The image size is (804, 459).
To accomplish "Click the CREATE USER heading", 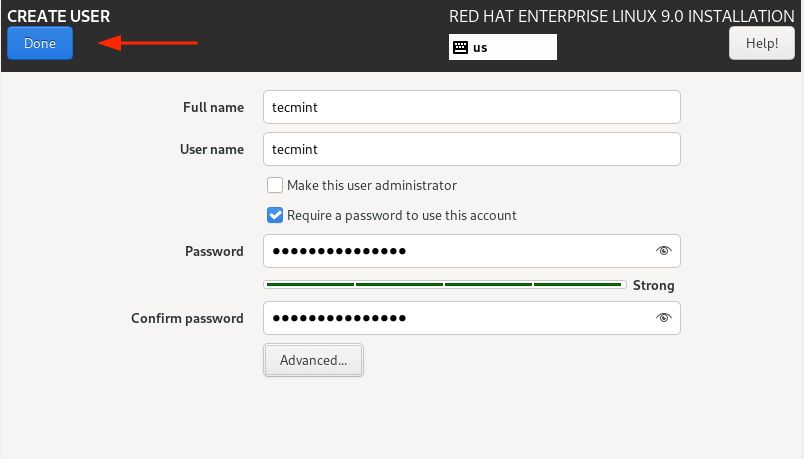I will pos(59,16).
